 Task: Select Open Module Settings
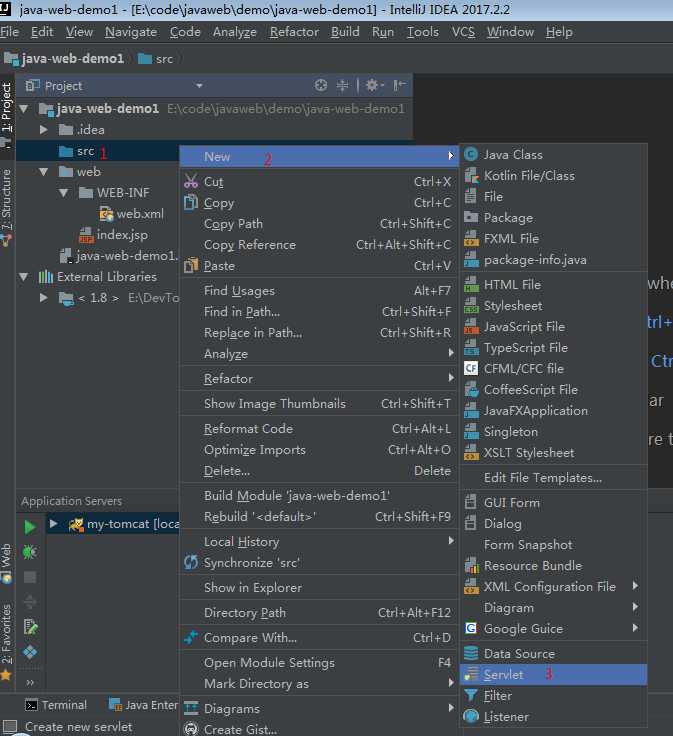click(319, 663)
